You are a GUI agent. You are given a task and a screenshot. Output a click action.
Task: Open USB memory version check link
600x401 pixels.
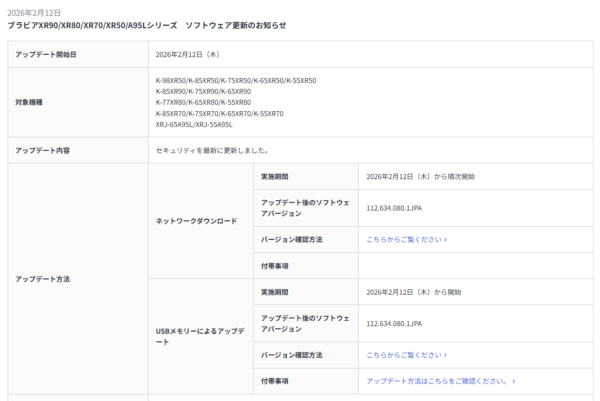point(406,355)
